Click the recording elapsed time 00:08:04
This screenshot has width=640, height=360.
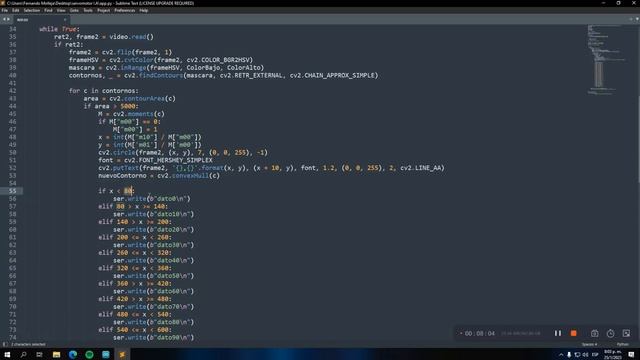[x=480, y=333]
